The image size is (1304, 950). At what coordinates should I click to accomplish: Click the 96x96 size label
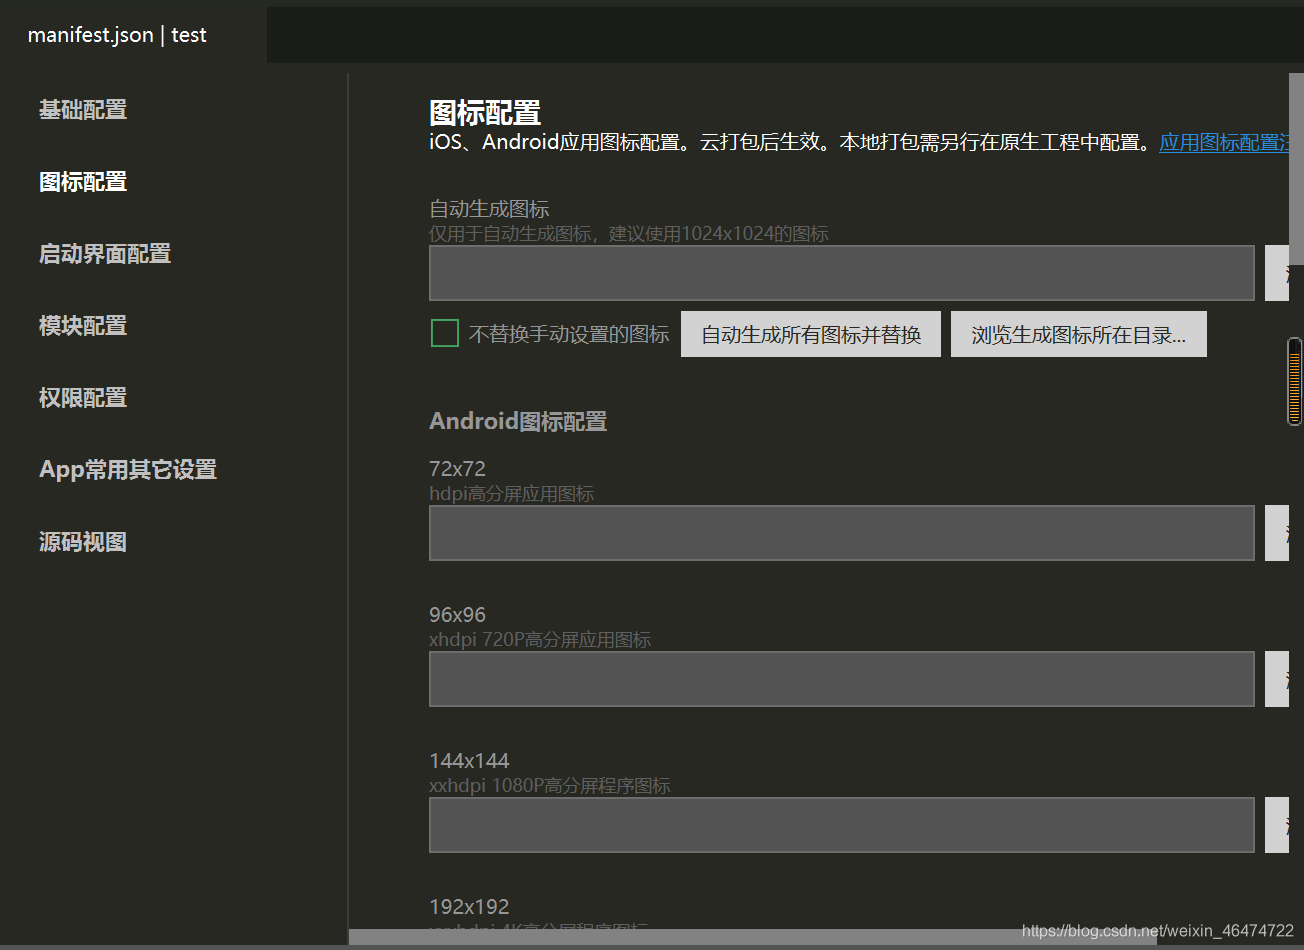pyautogui.click(x=457, y=615)
